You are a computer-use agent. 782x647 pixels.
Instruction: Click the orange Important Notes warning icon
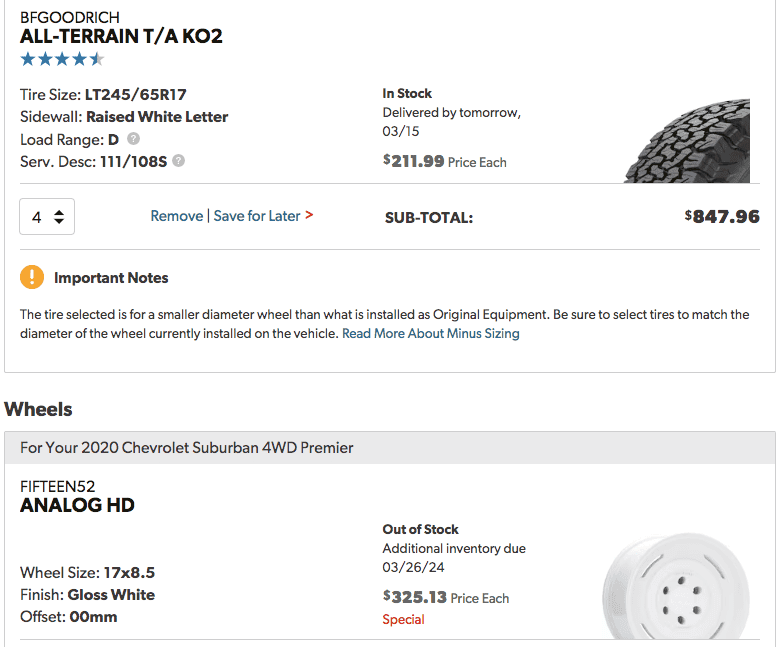coord(32,277)
